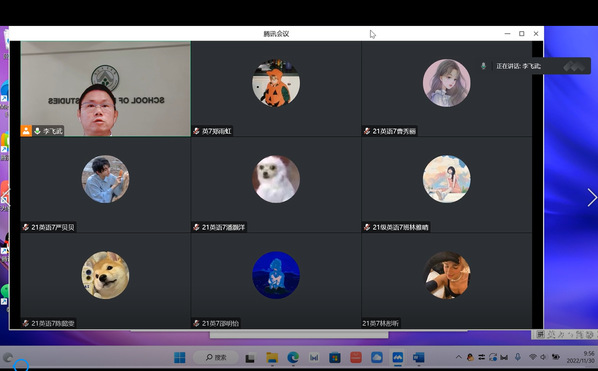The width and height of the screenshot is (598, 371).
Task: Open Microsoft Store in the taskbar
Action: [x=335, y=357]
